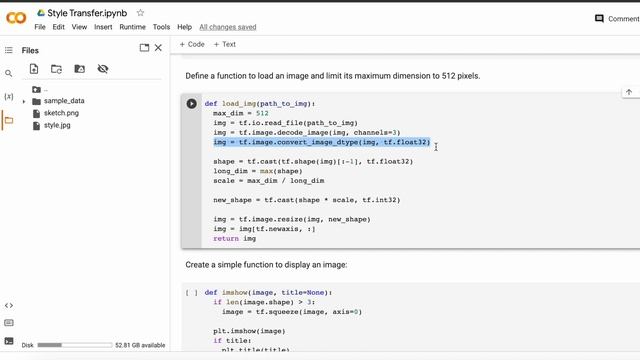Click the Google Drive icon beside the title
The height and width of the screenshot is (360, 640).
(41, 13)
